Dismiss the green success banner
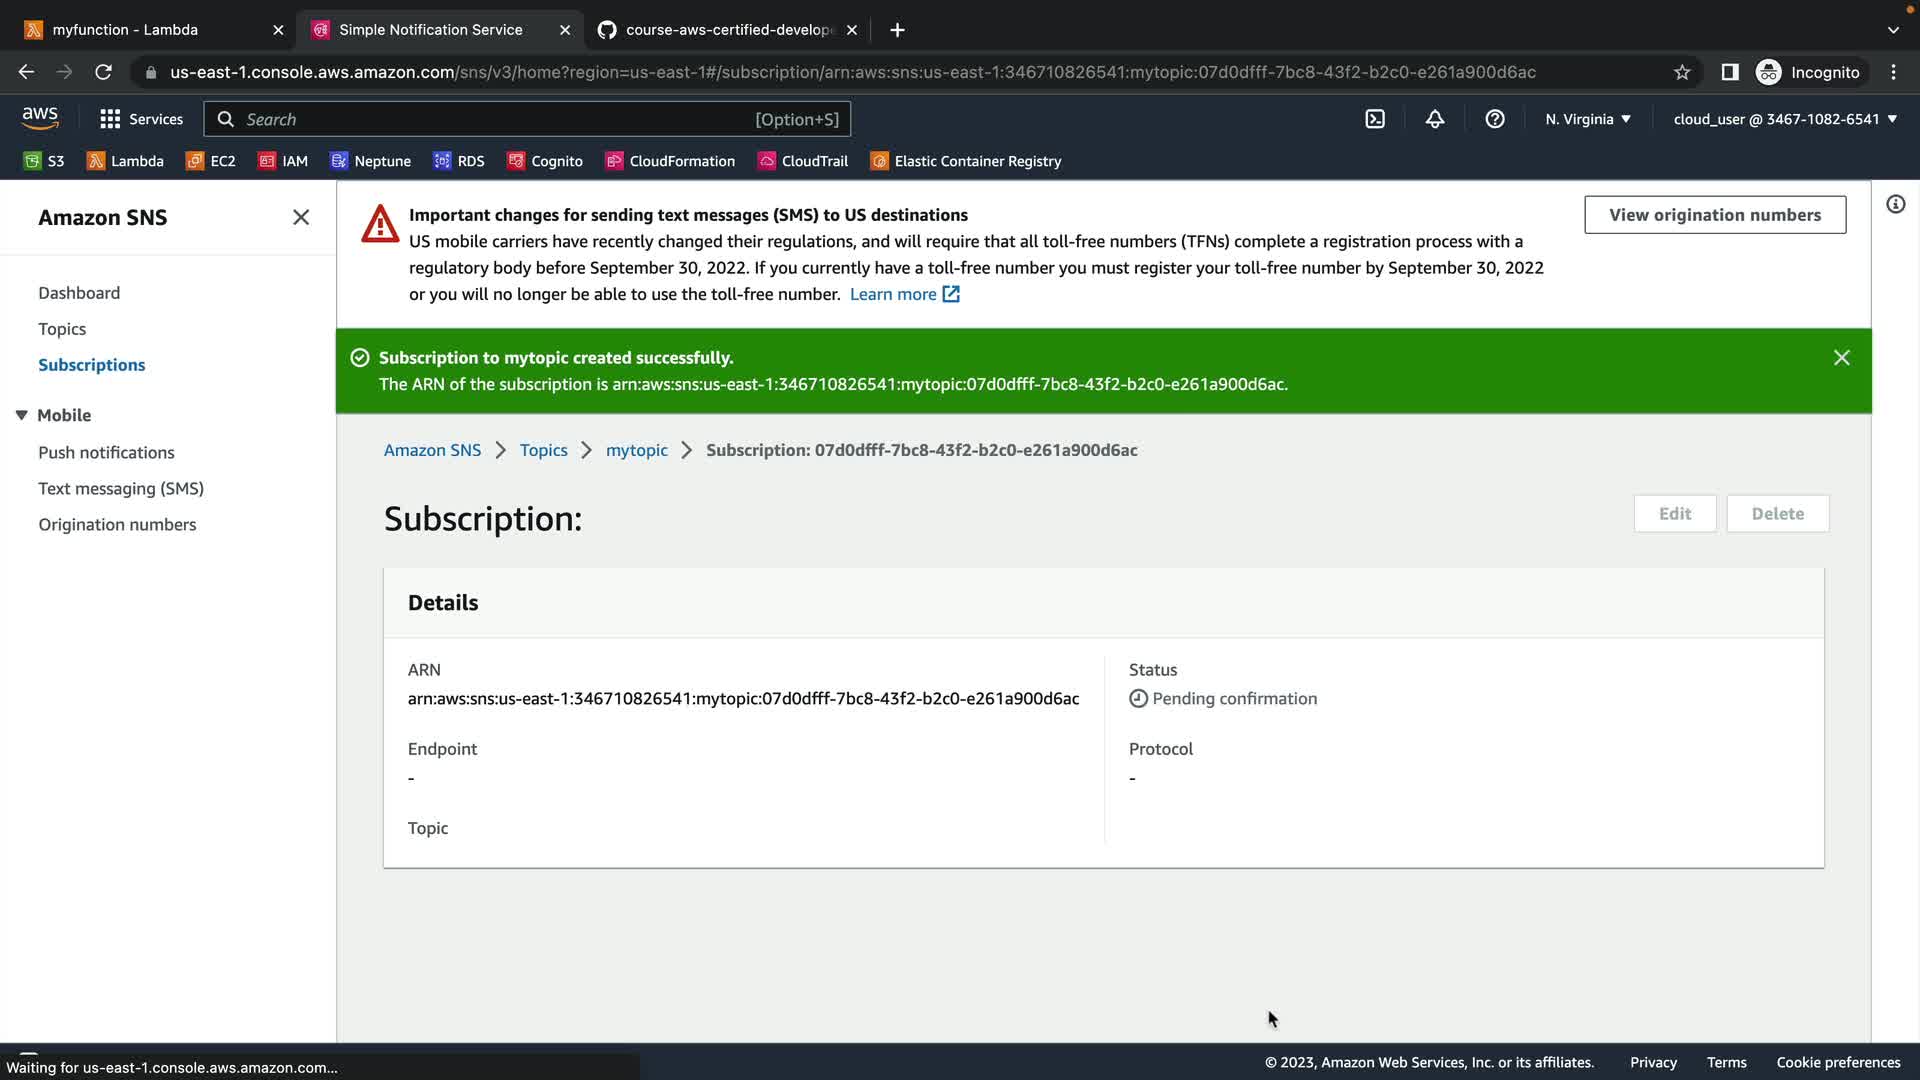This screenshot has height=1080, width=1920. 1841,358
